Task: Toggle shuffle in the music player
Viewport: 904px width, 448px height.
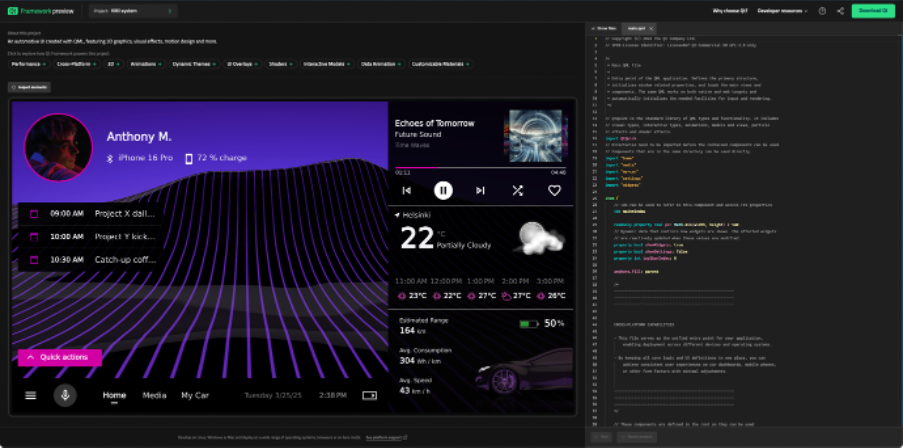Action: pyautogui.click(x=517, y=190)
